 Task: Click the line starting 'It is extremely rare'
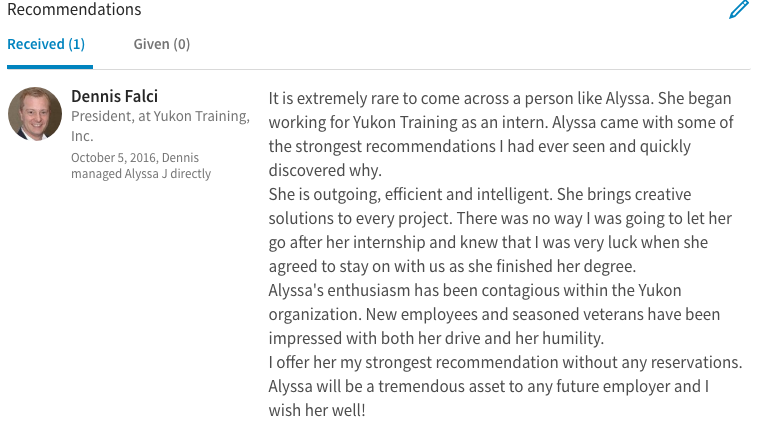[500, 98]
